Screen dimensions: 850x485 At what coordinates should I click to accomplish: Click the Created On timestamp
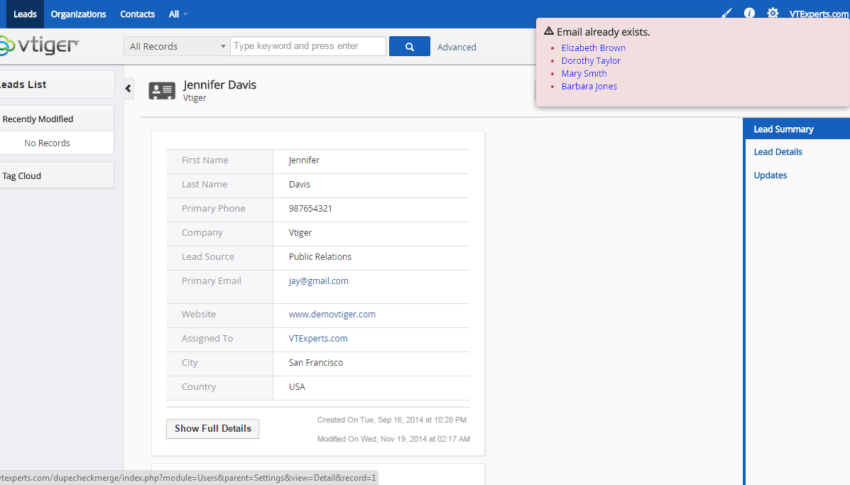pyautogui.click(x=391, y=420)
